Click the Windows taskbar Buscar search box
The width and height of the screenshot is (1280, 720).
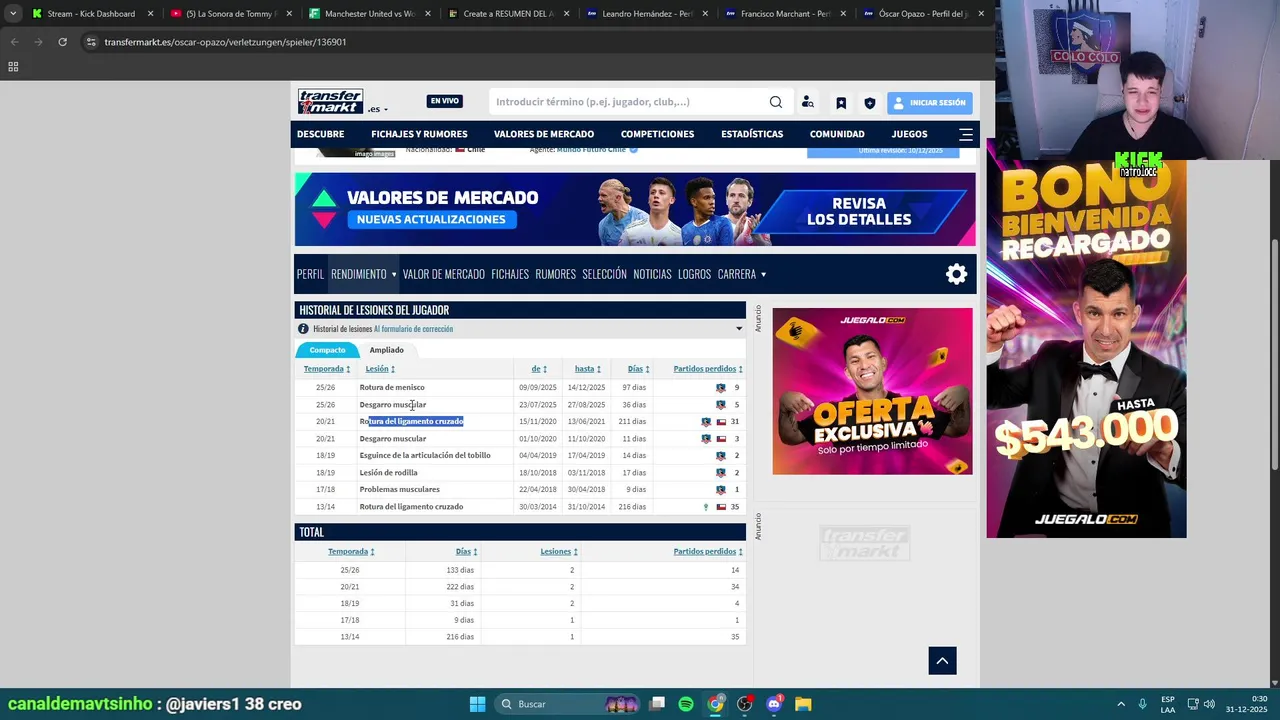566,704
